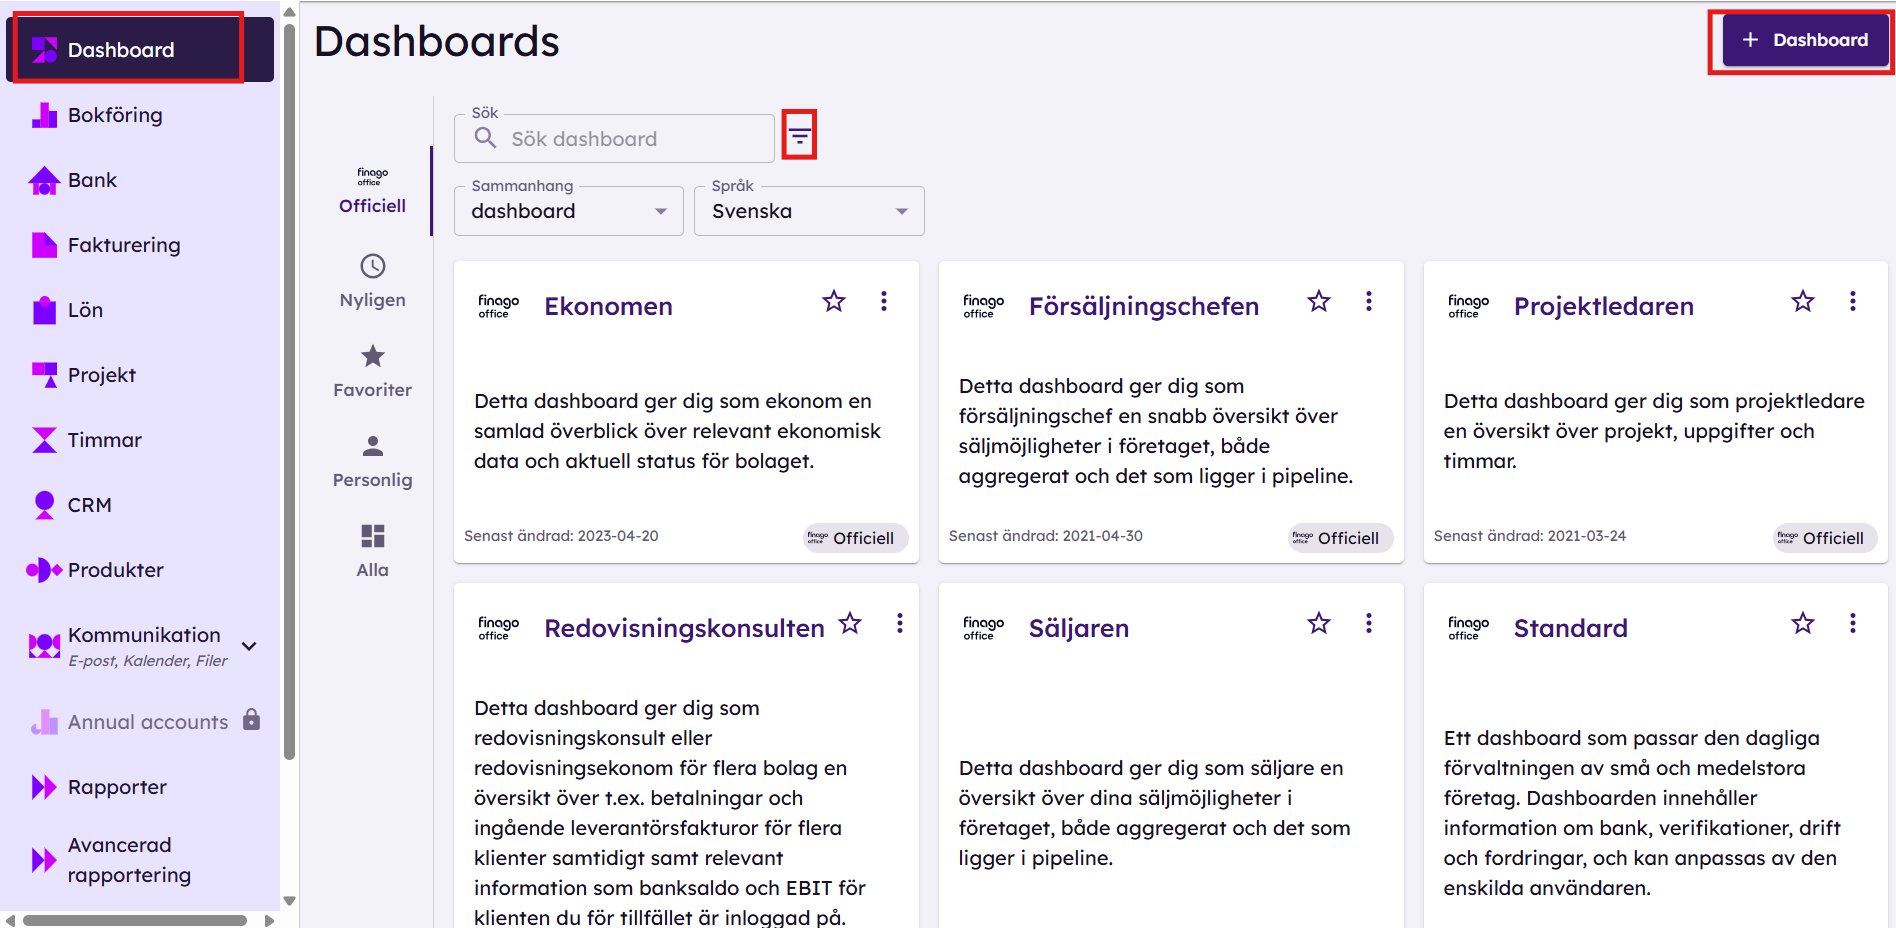The image size is (1896, 928).
Task: Click 'Senast ändrad: 2021-04-30' text
Action: tap(1045, 536)
